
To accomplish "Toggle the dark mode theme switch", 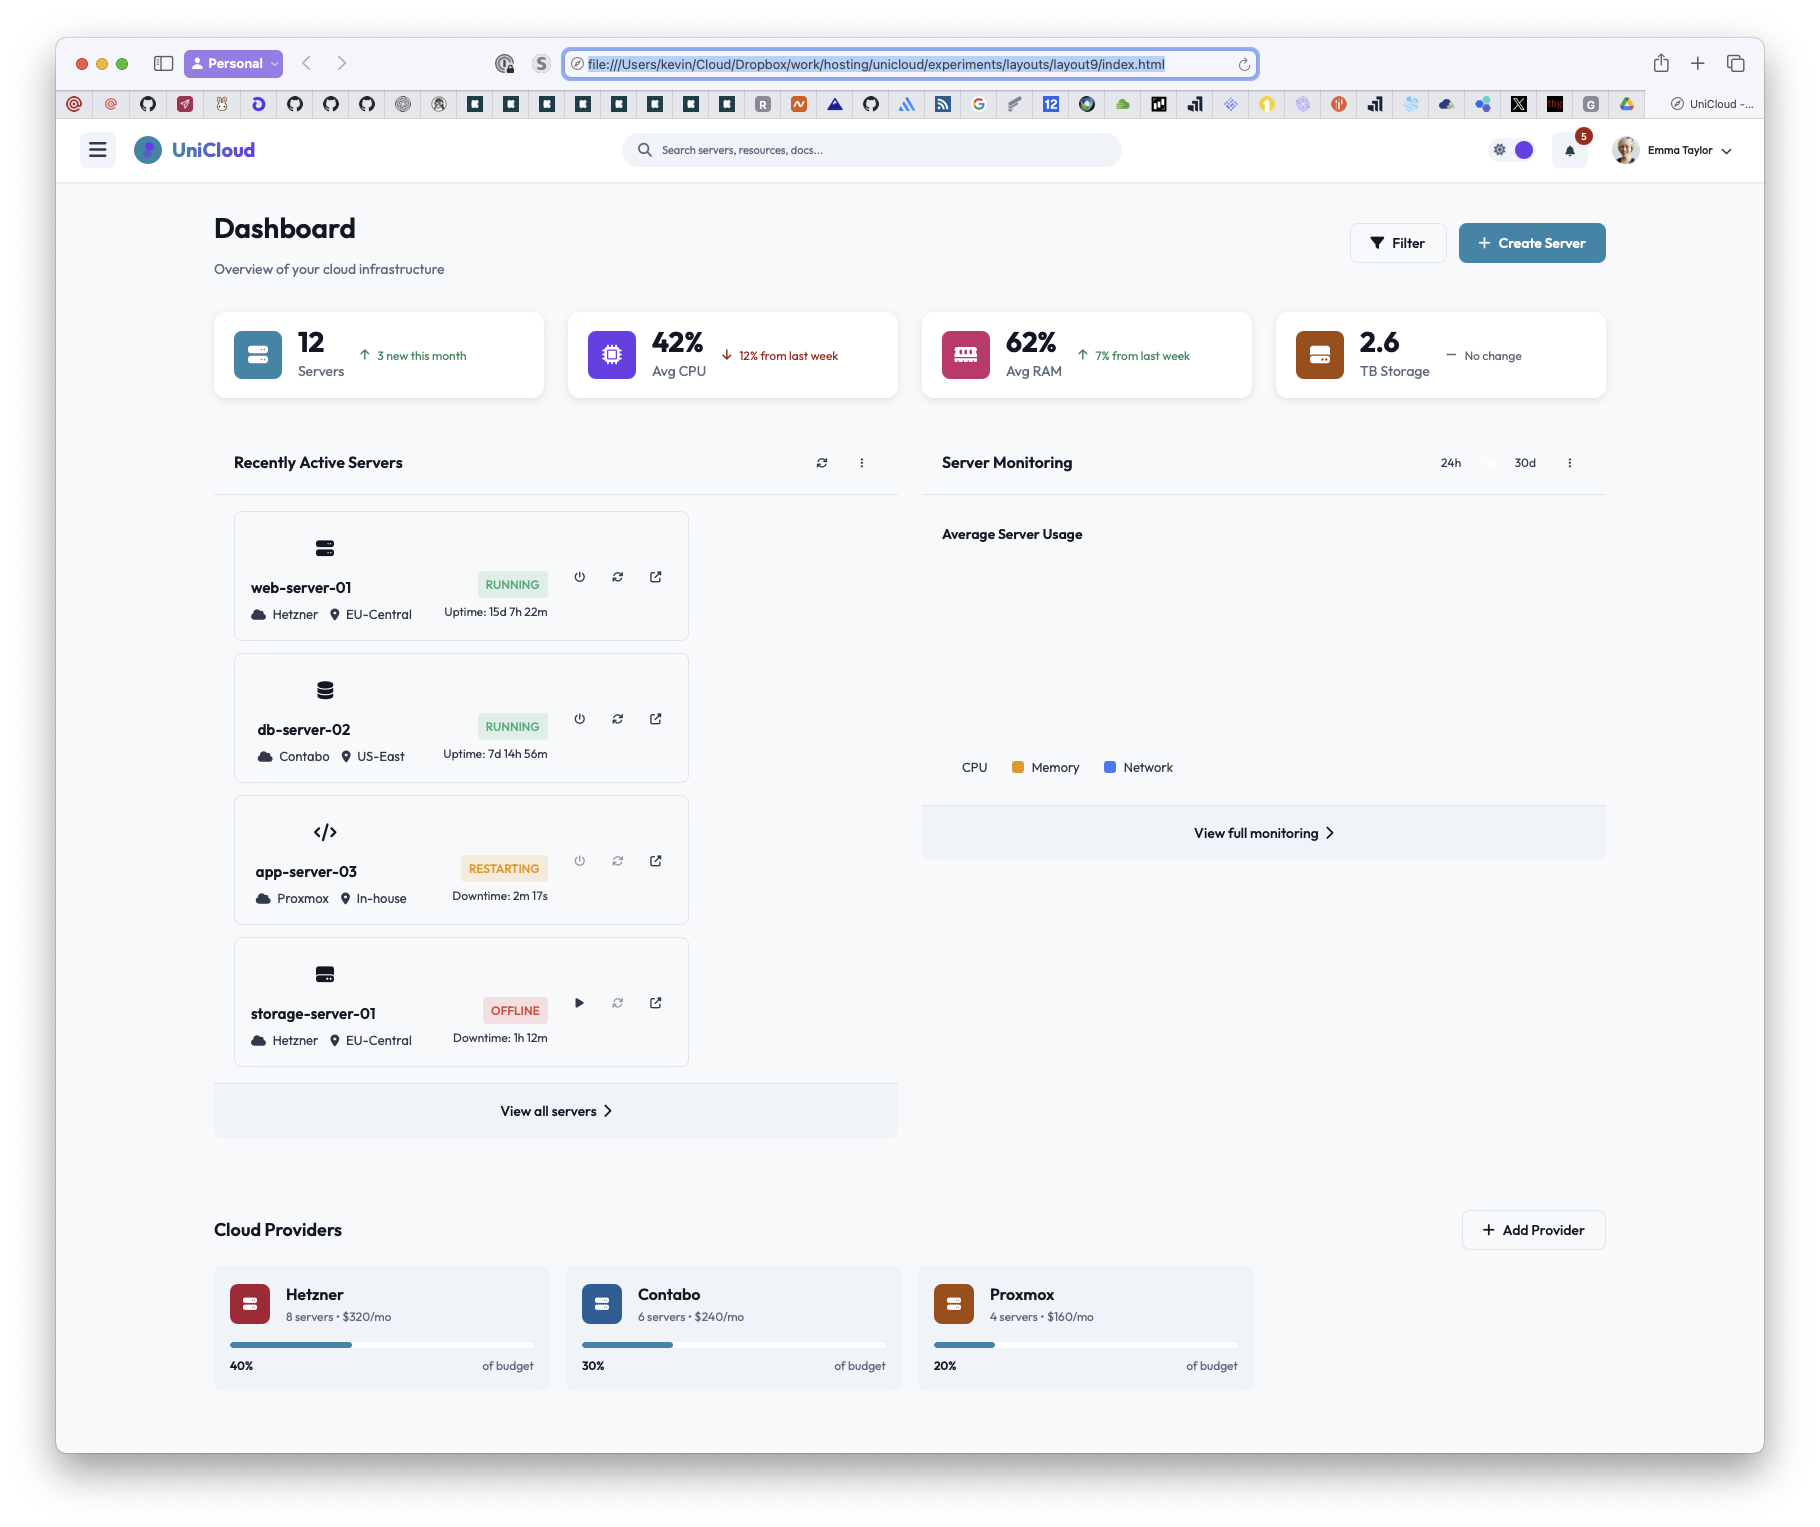I will (1512, 150).
